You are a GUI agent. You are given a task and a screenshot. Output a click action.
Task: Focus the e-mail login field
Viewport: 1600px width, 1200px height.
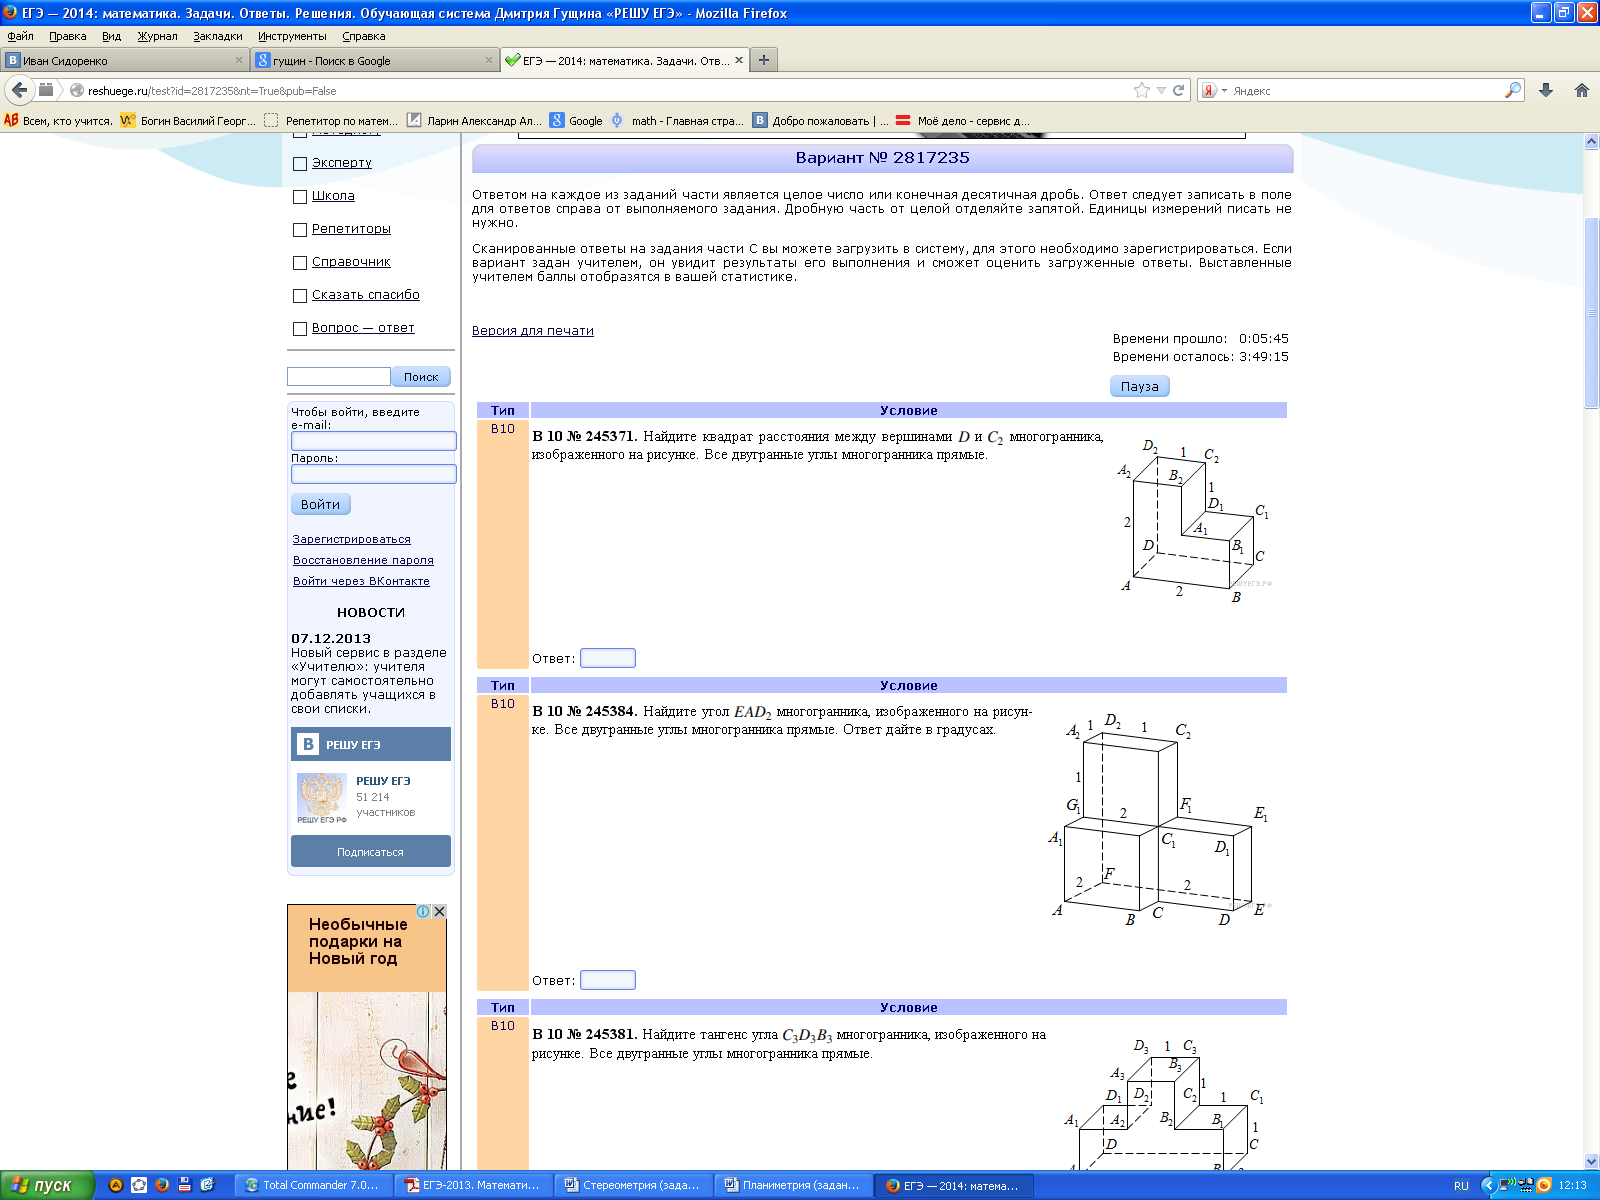374,441
